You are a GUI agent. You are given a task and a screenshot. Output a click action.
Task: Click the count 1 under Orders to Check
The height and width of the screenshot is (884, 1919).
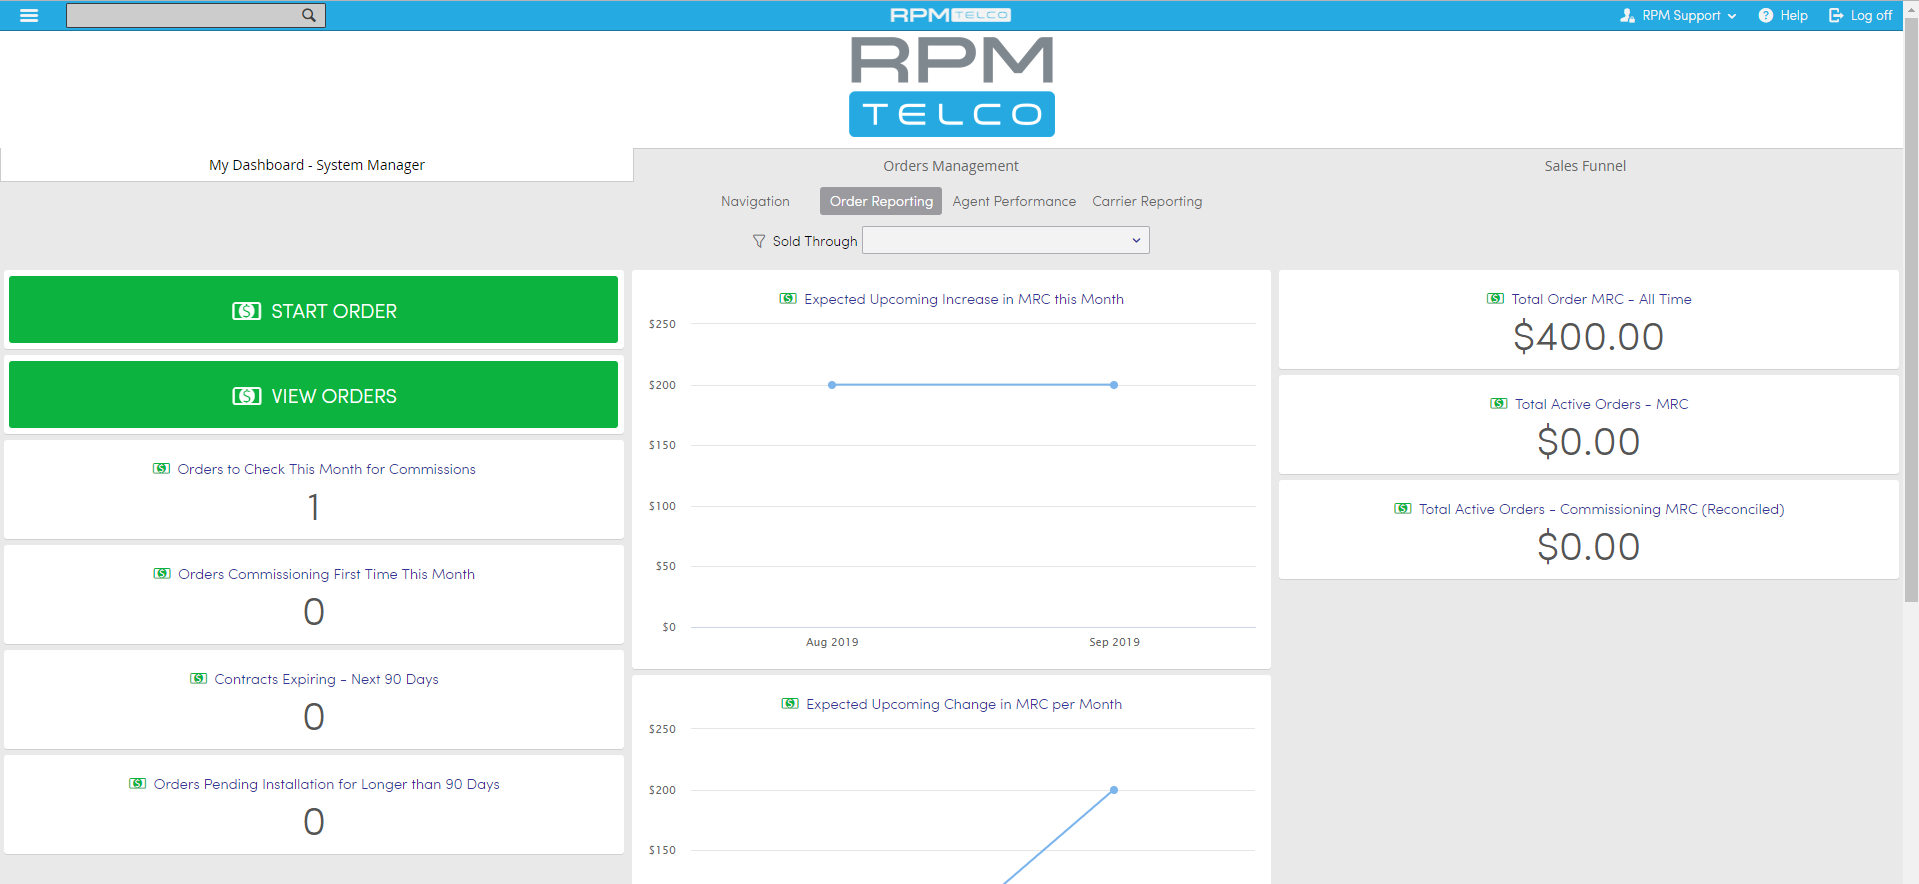[x=314, y=507]
